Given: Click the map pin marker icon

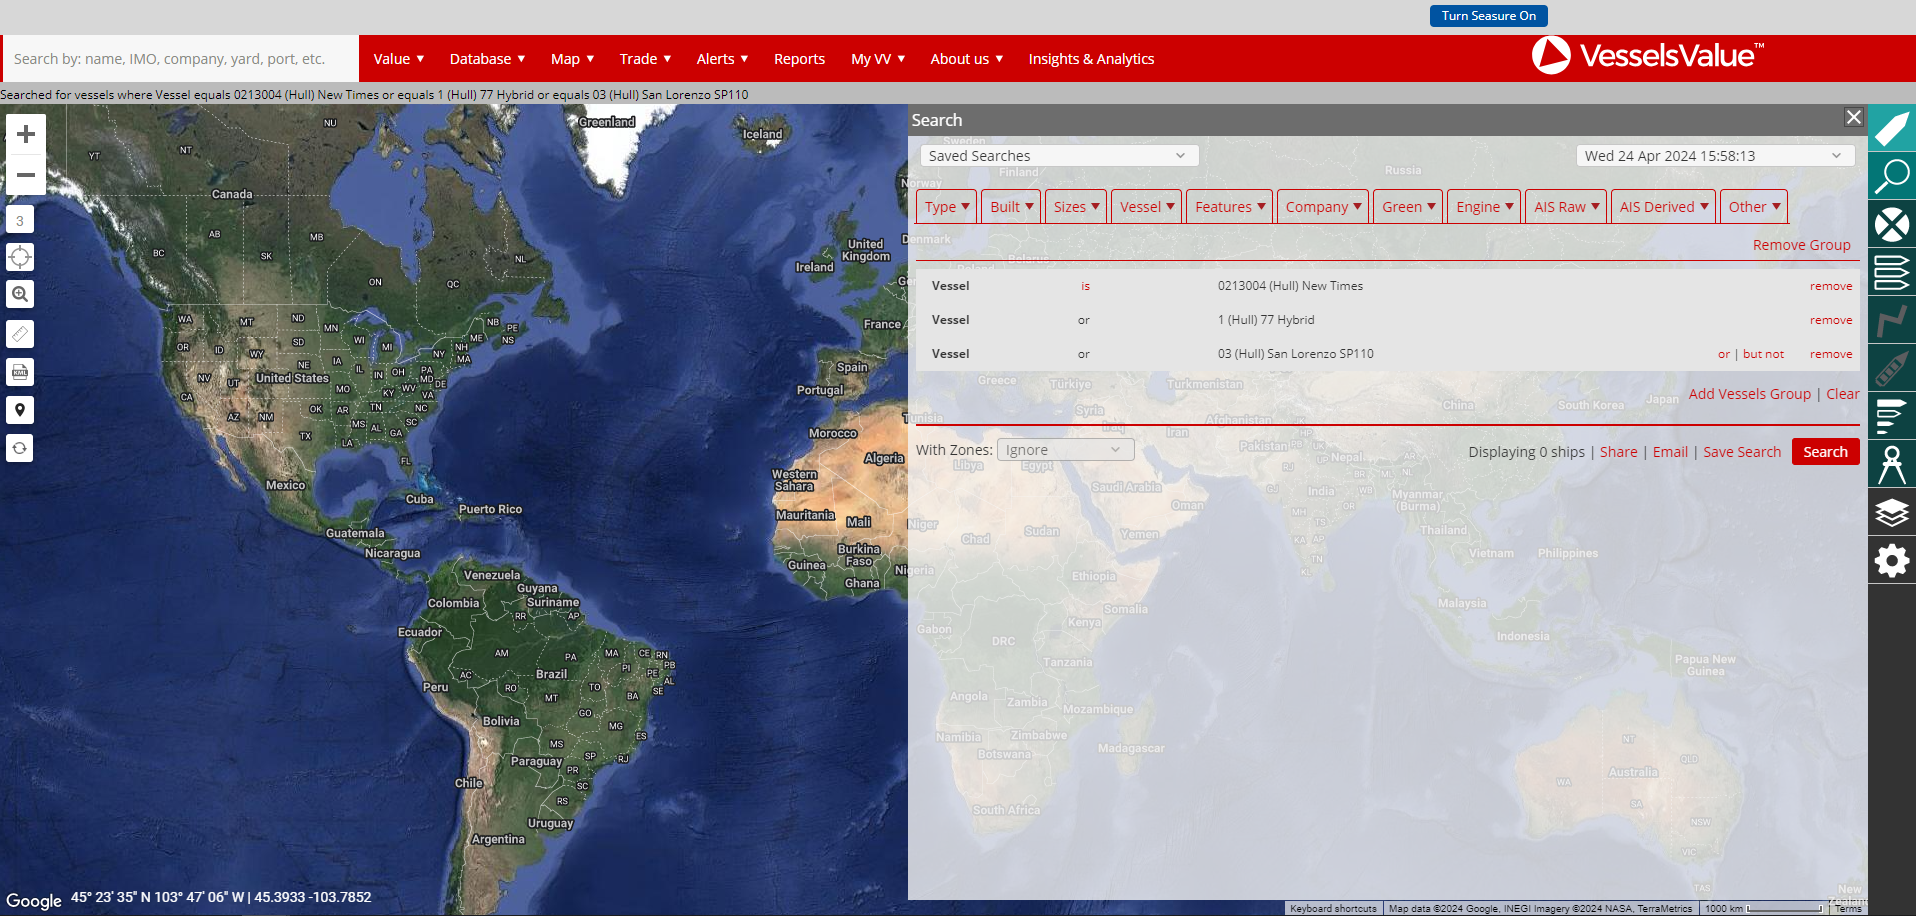Looking at the screenshot, I should [20, 410].
